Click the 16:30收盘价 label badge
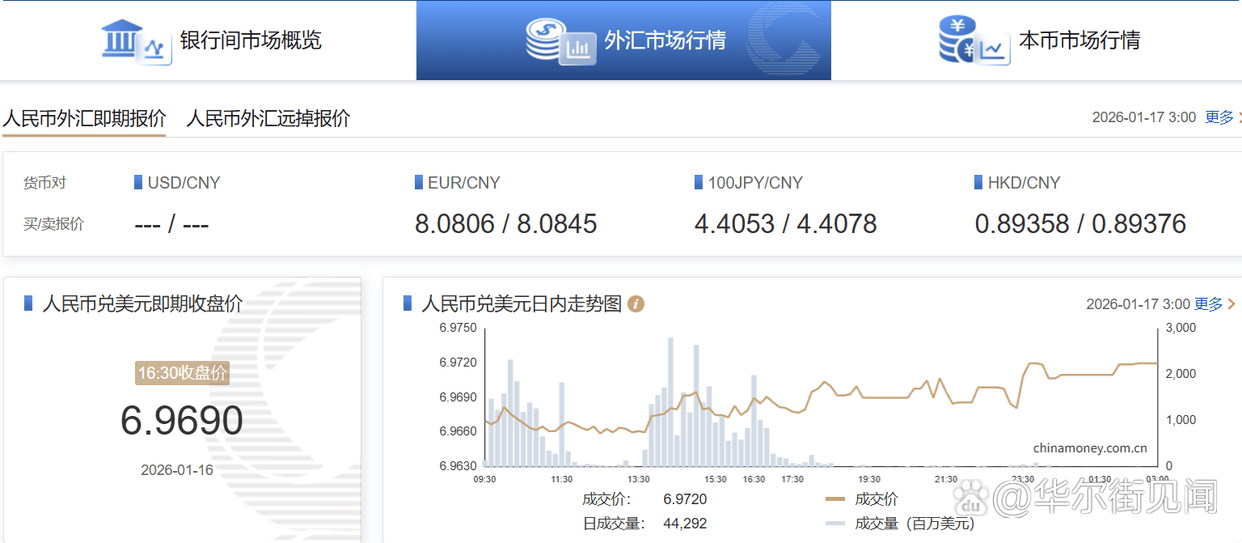Viewport: 1242px width, 543px height. coord(182,373)
